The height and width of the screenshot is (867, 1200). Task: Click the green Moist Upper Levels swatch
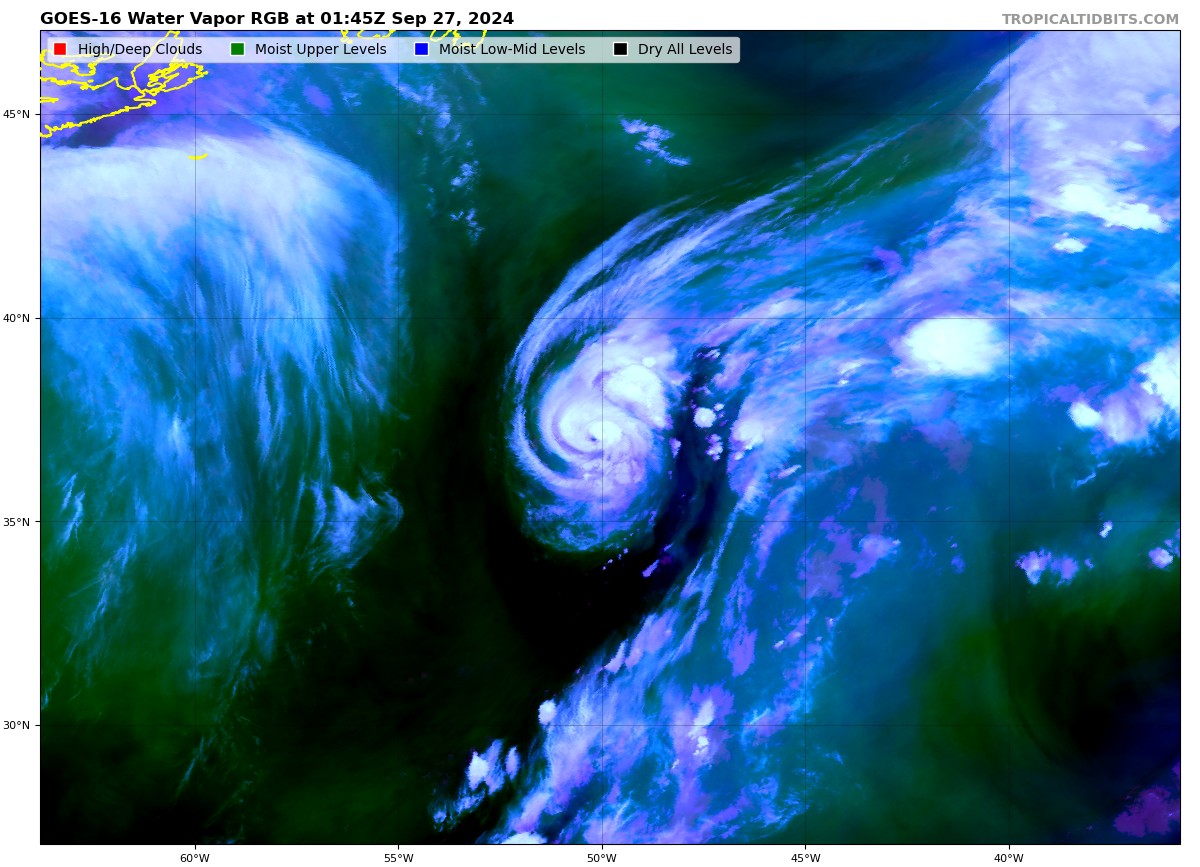237,49
